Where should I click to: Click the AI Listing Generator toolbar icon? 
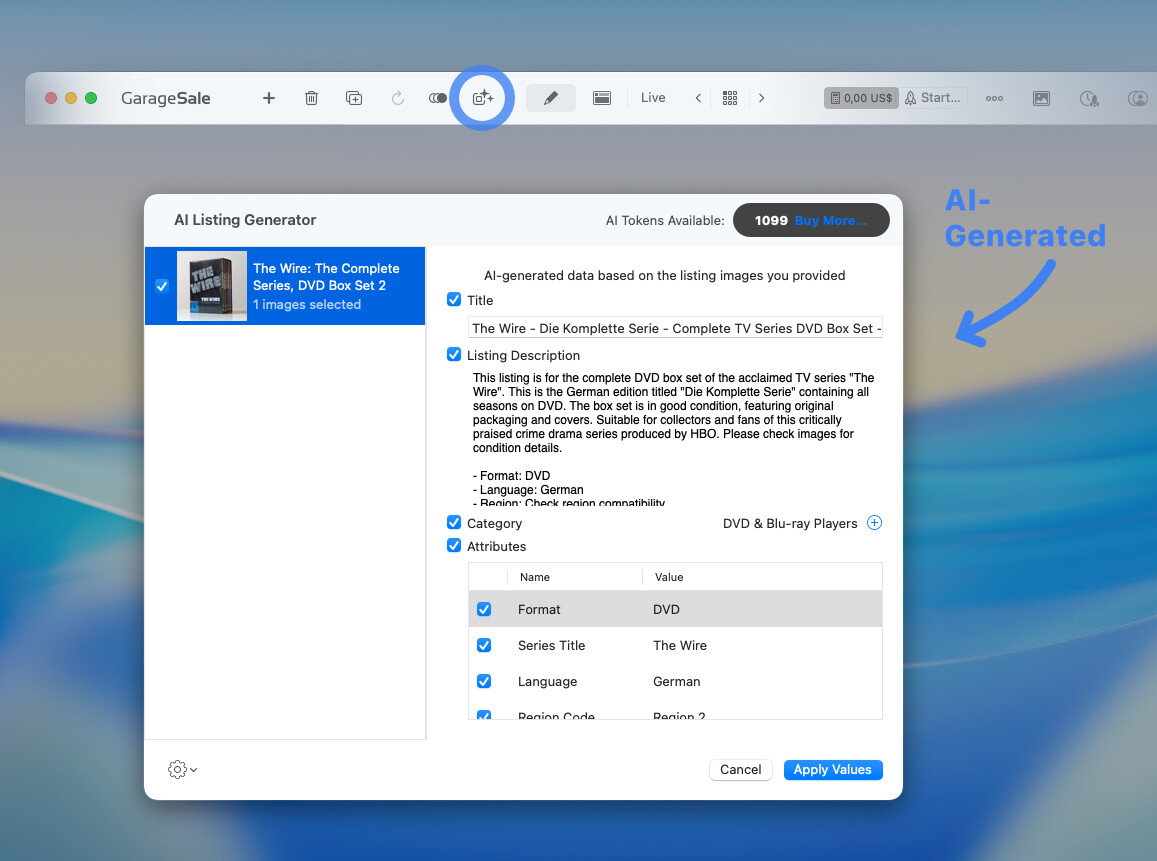point(483,98)
